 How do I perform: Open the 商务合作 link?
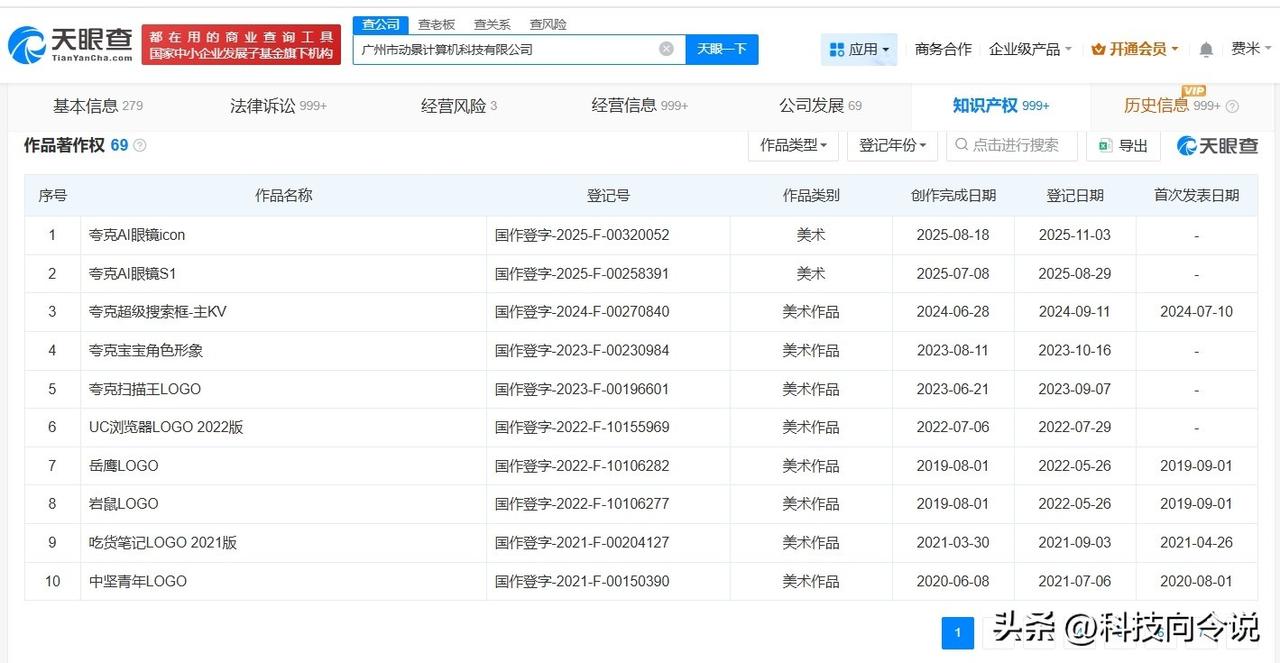click(x=943, y=49)
